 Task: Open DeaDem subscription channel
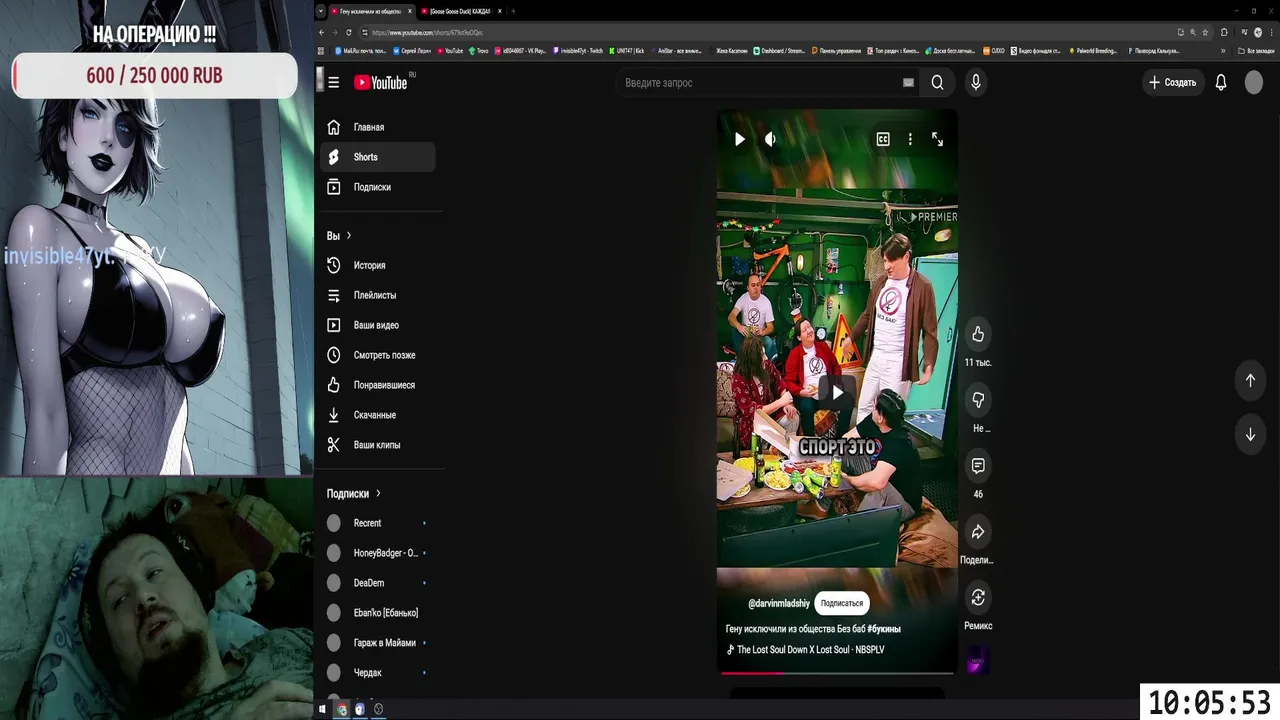click(x=378, y=583)
